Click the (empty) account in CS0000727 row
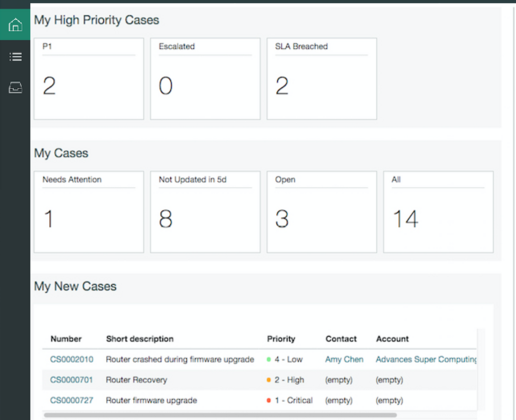516x420 pixels. click(x=389, y=400)
